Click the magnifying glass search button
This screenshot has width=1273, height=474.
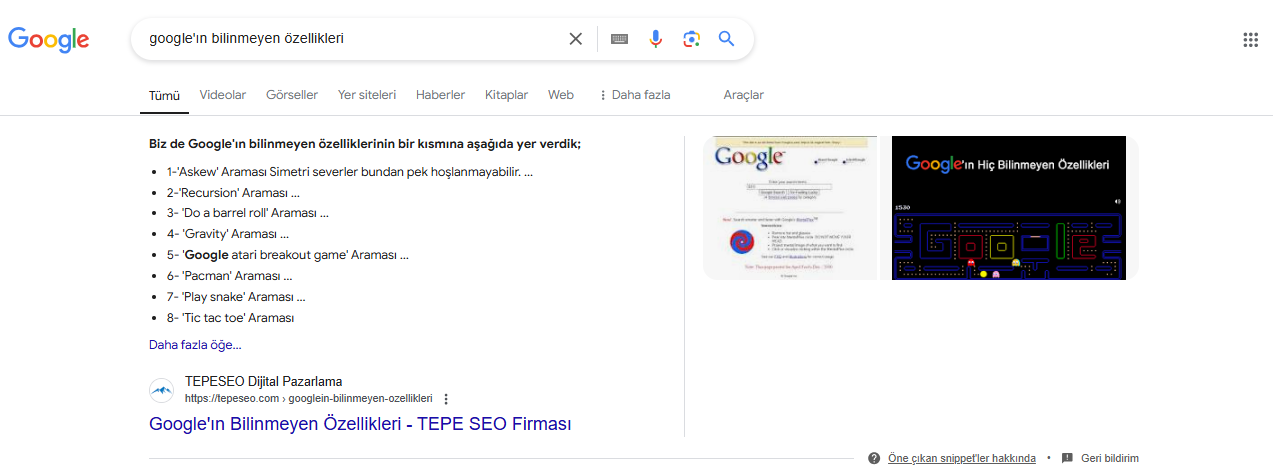pyautogui.click(x=727, y=39)
